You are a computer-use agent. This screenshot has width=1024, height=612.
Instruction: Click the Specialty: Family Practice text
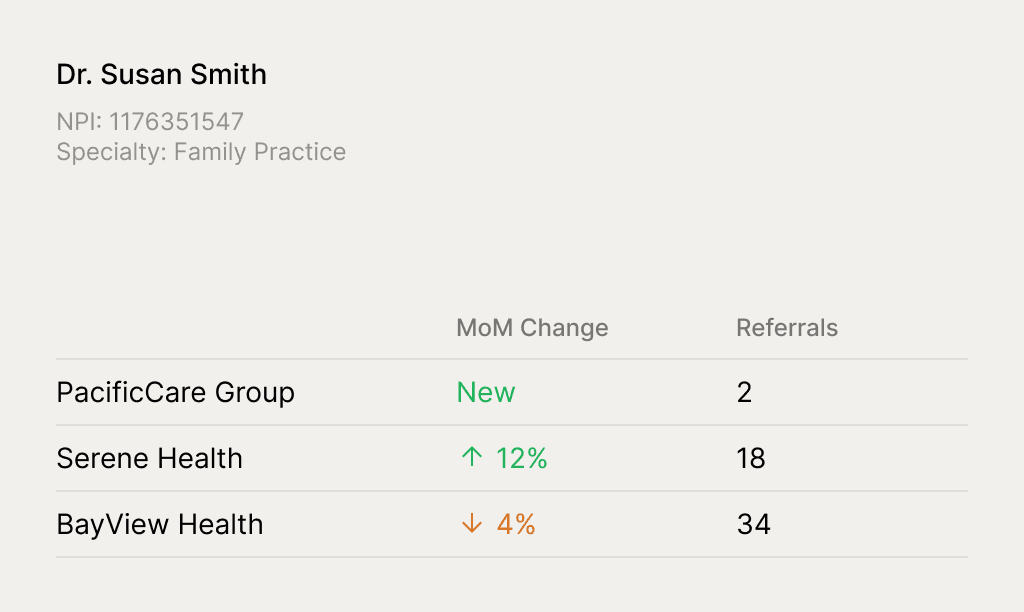tap(201, 152)
